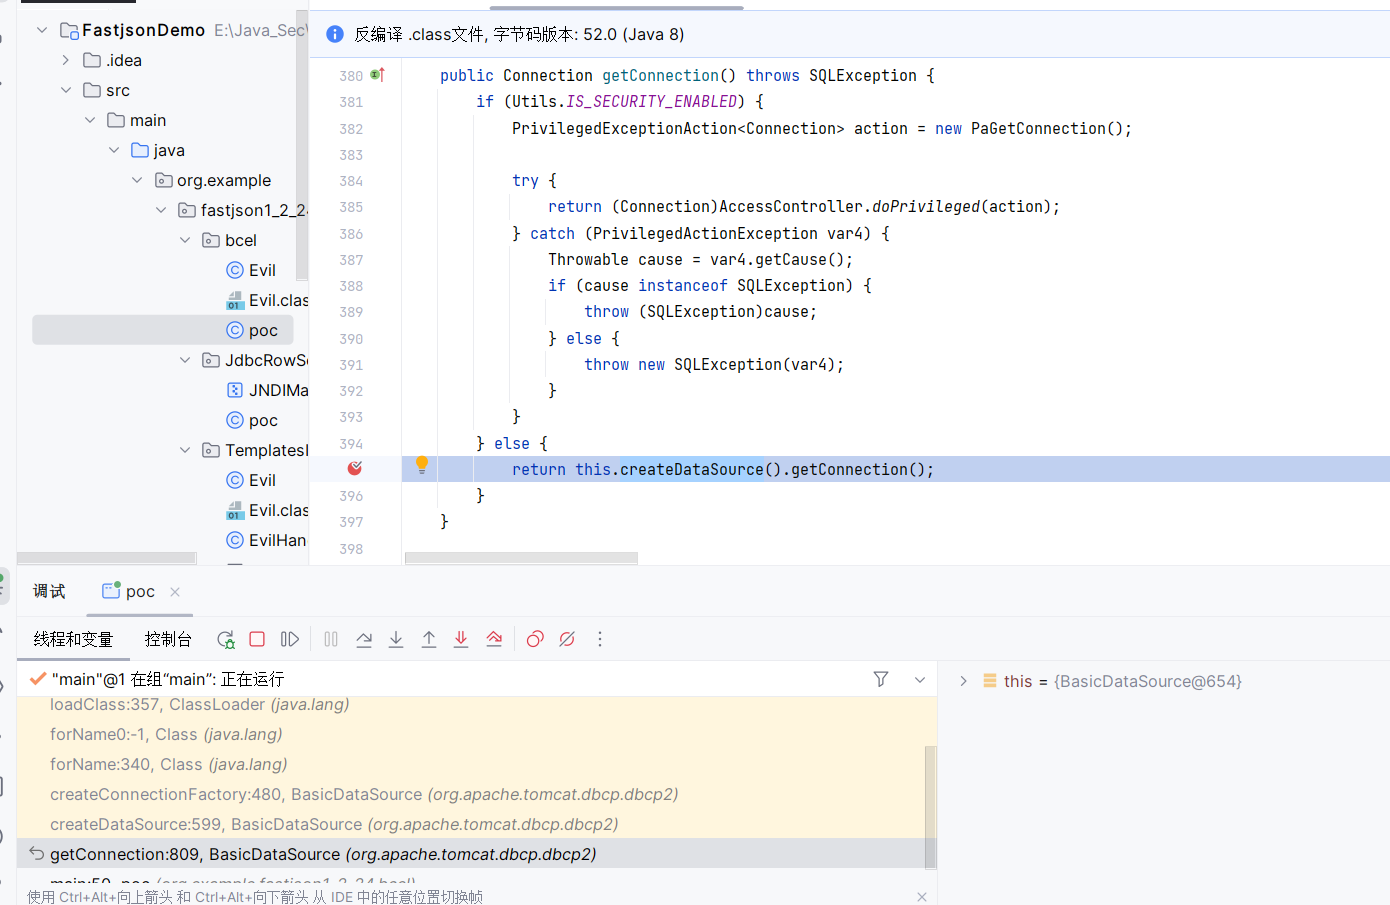
Task: Switch to the 控制台 tab
Action: tap(168, 639)
